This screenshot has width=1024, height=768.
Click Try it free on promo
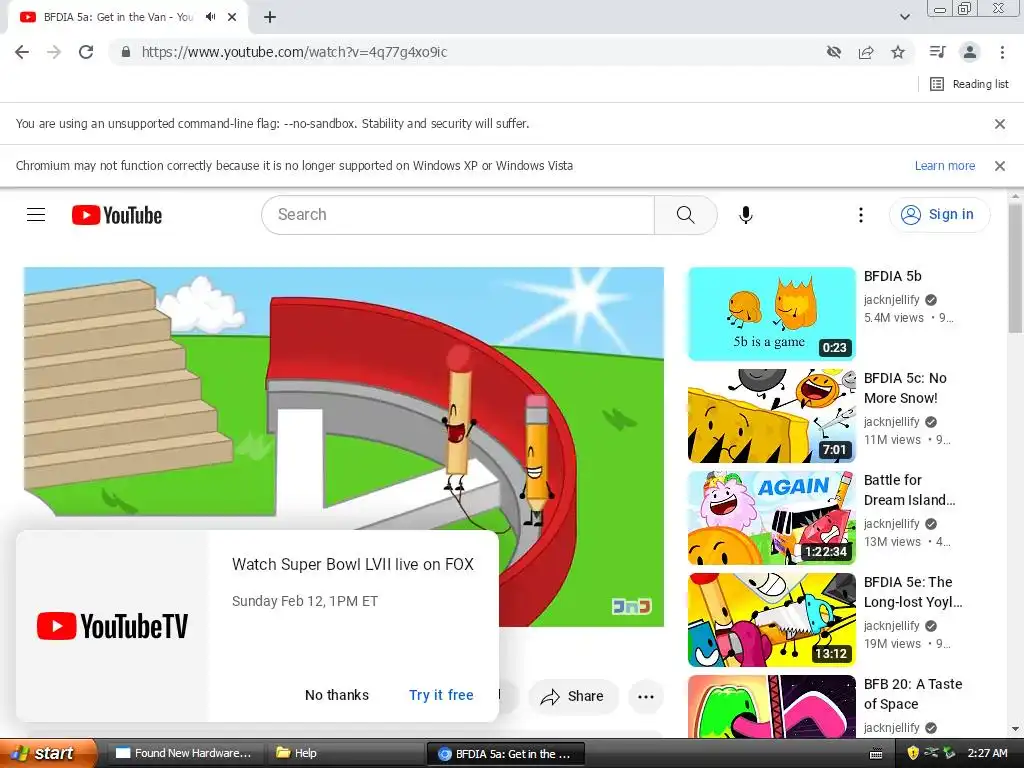(x=441, y=696)
